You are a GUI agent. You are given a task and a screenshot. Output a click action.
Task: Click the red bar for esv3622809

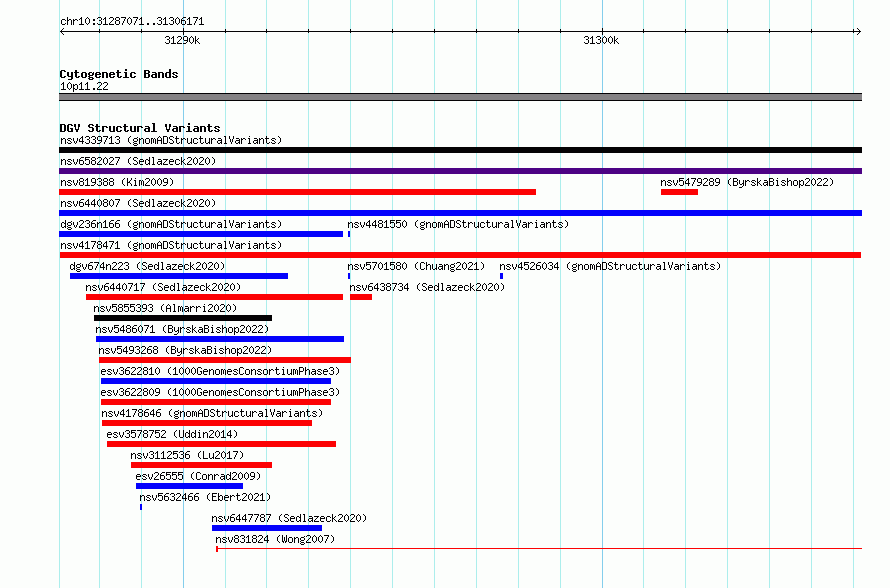click(216, 402)
